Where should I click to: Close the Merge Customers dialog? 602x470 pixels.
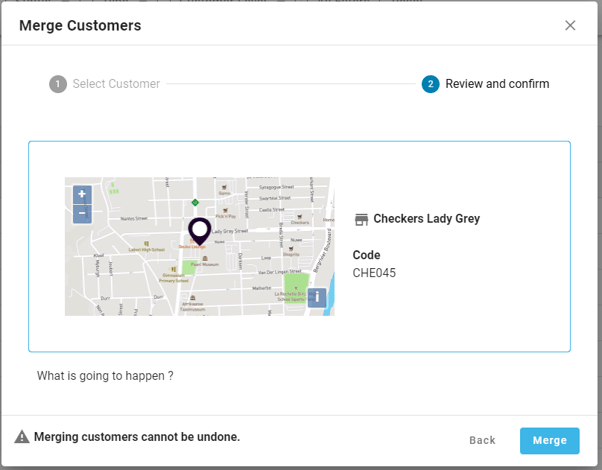[x=570, y=25]
